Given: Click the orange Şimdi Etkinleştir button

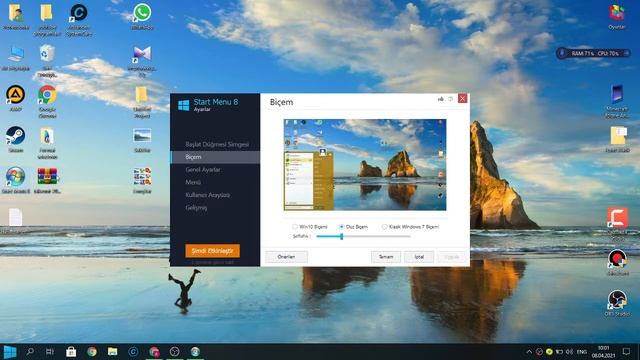Looking at the screenshot, I should 212,251.
